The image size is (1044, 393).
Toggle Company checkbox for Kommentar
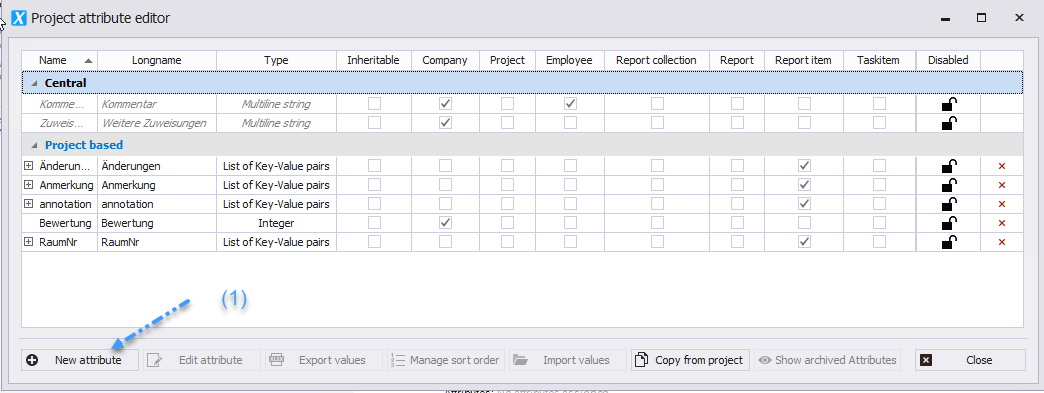tap(445, 104)
